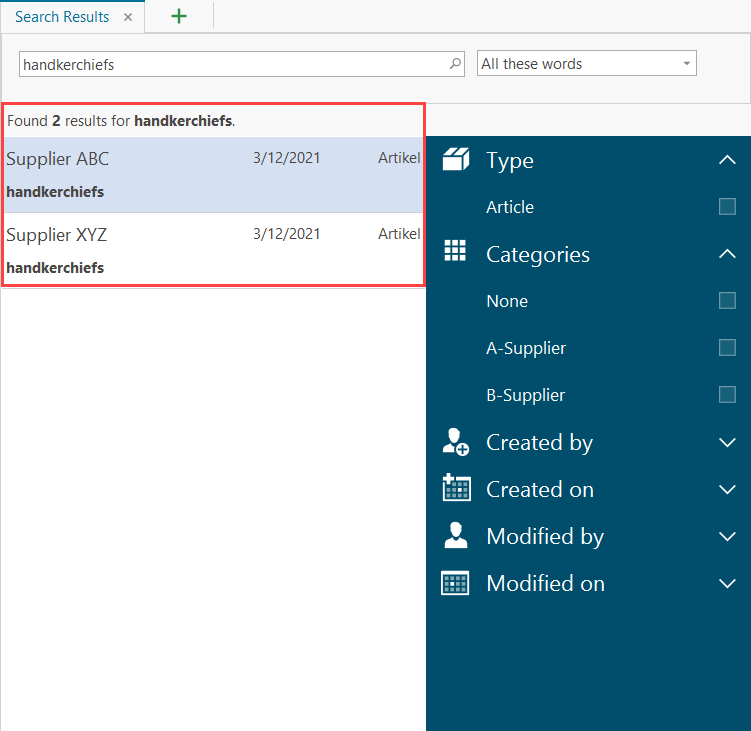Check the None category checkbox
751x731 pixels.
(727, 301)
